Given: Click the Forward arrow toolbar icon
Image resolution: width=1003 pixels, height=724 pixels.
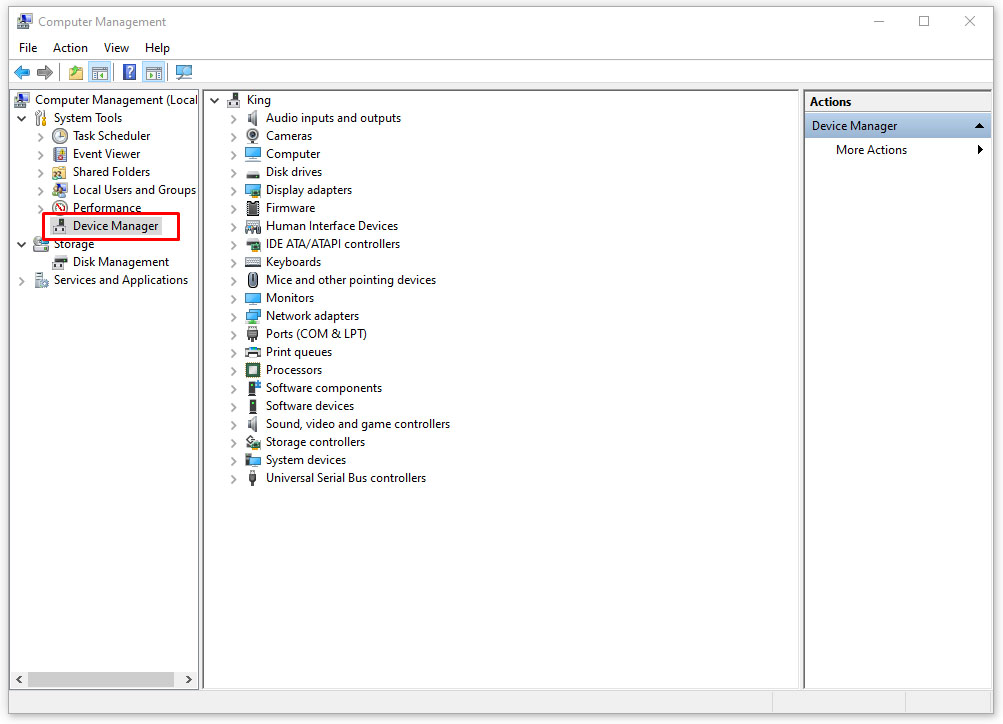Looking at the screenshot, I should click(x=45, y=72).
